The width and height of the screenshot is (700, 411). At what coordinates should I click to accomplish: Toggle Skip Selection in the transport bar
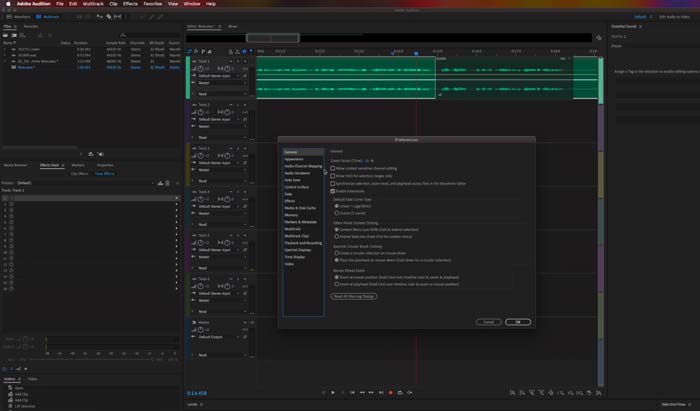click(409, 393)
